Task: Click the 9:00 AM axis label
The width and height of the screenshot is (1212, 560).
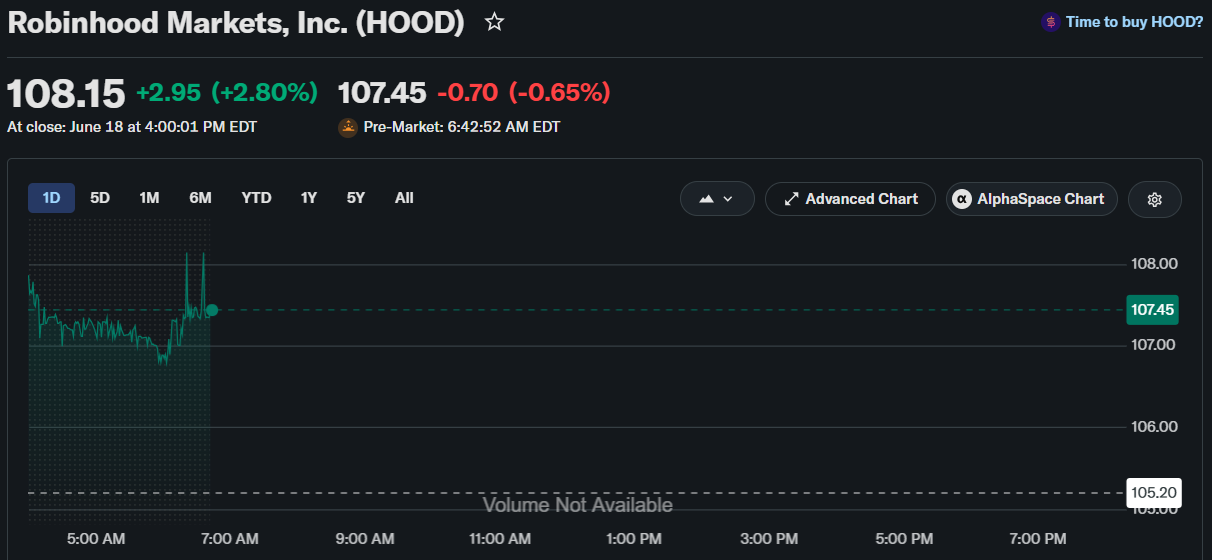Action: click(x=365, y=539)
